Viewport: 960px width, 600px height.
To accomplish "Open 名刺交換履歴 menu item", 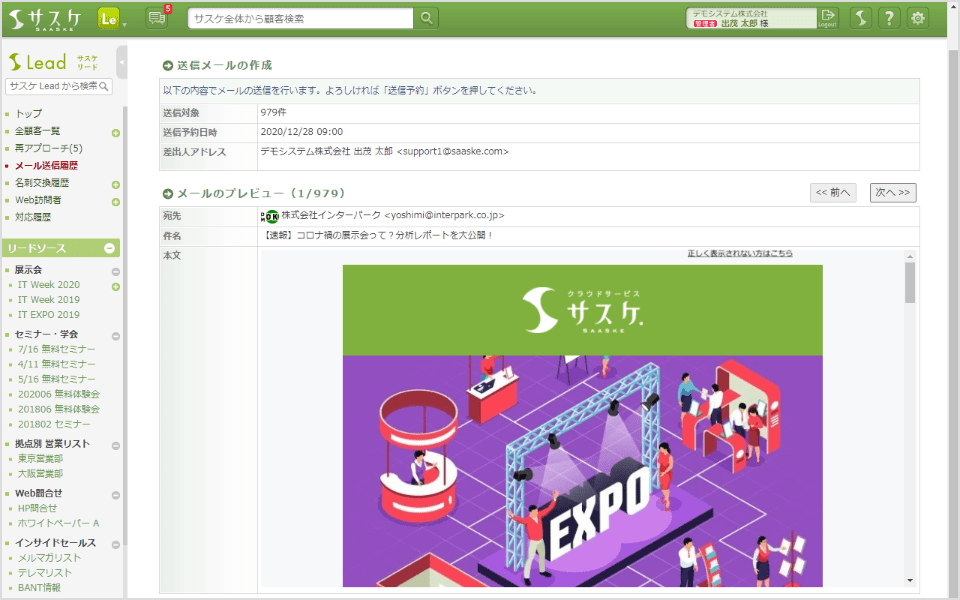I will coord(42,182).
